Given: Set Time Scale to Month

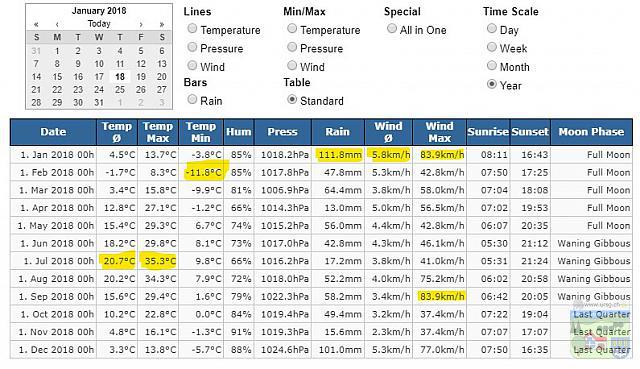Looking at the screenshot, I should coord(492,65).
